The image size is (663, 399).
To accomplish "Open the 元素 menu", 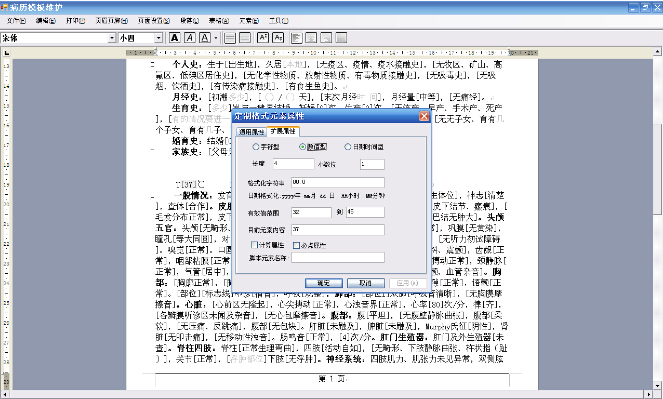I will point(249,21).
